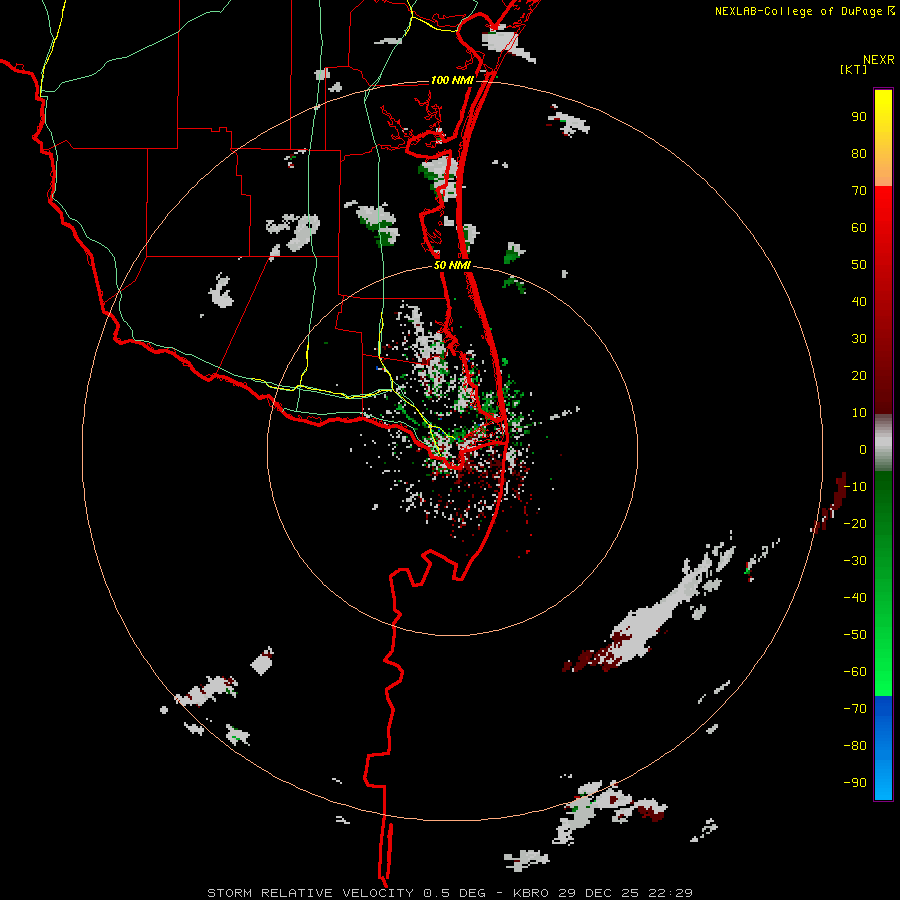
Task: Click the positive 20 knot scale value
Action: point(859,376)
